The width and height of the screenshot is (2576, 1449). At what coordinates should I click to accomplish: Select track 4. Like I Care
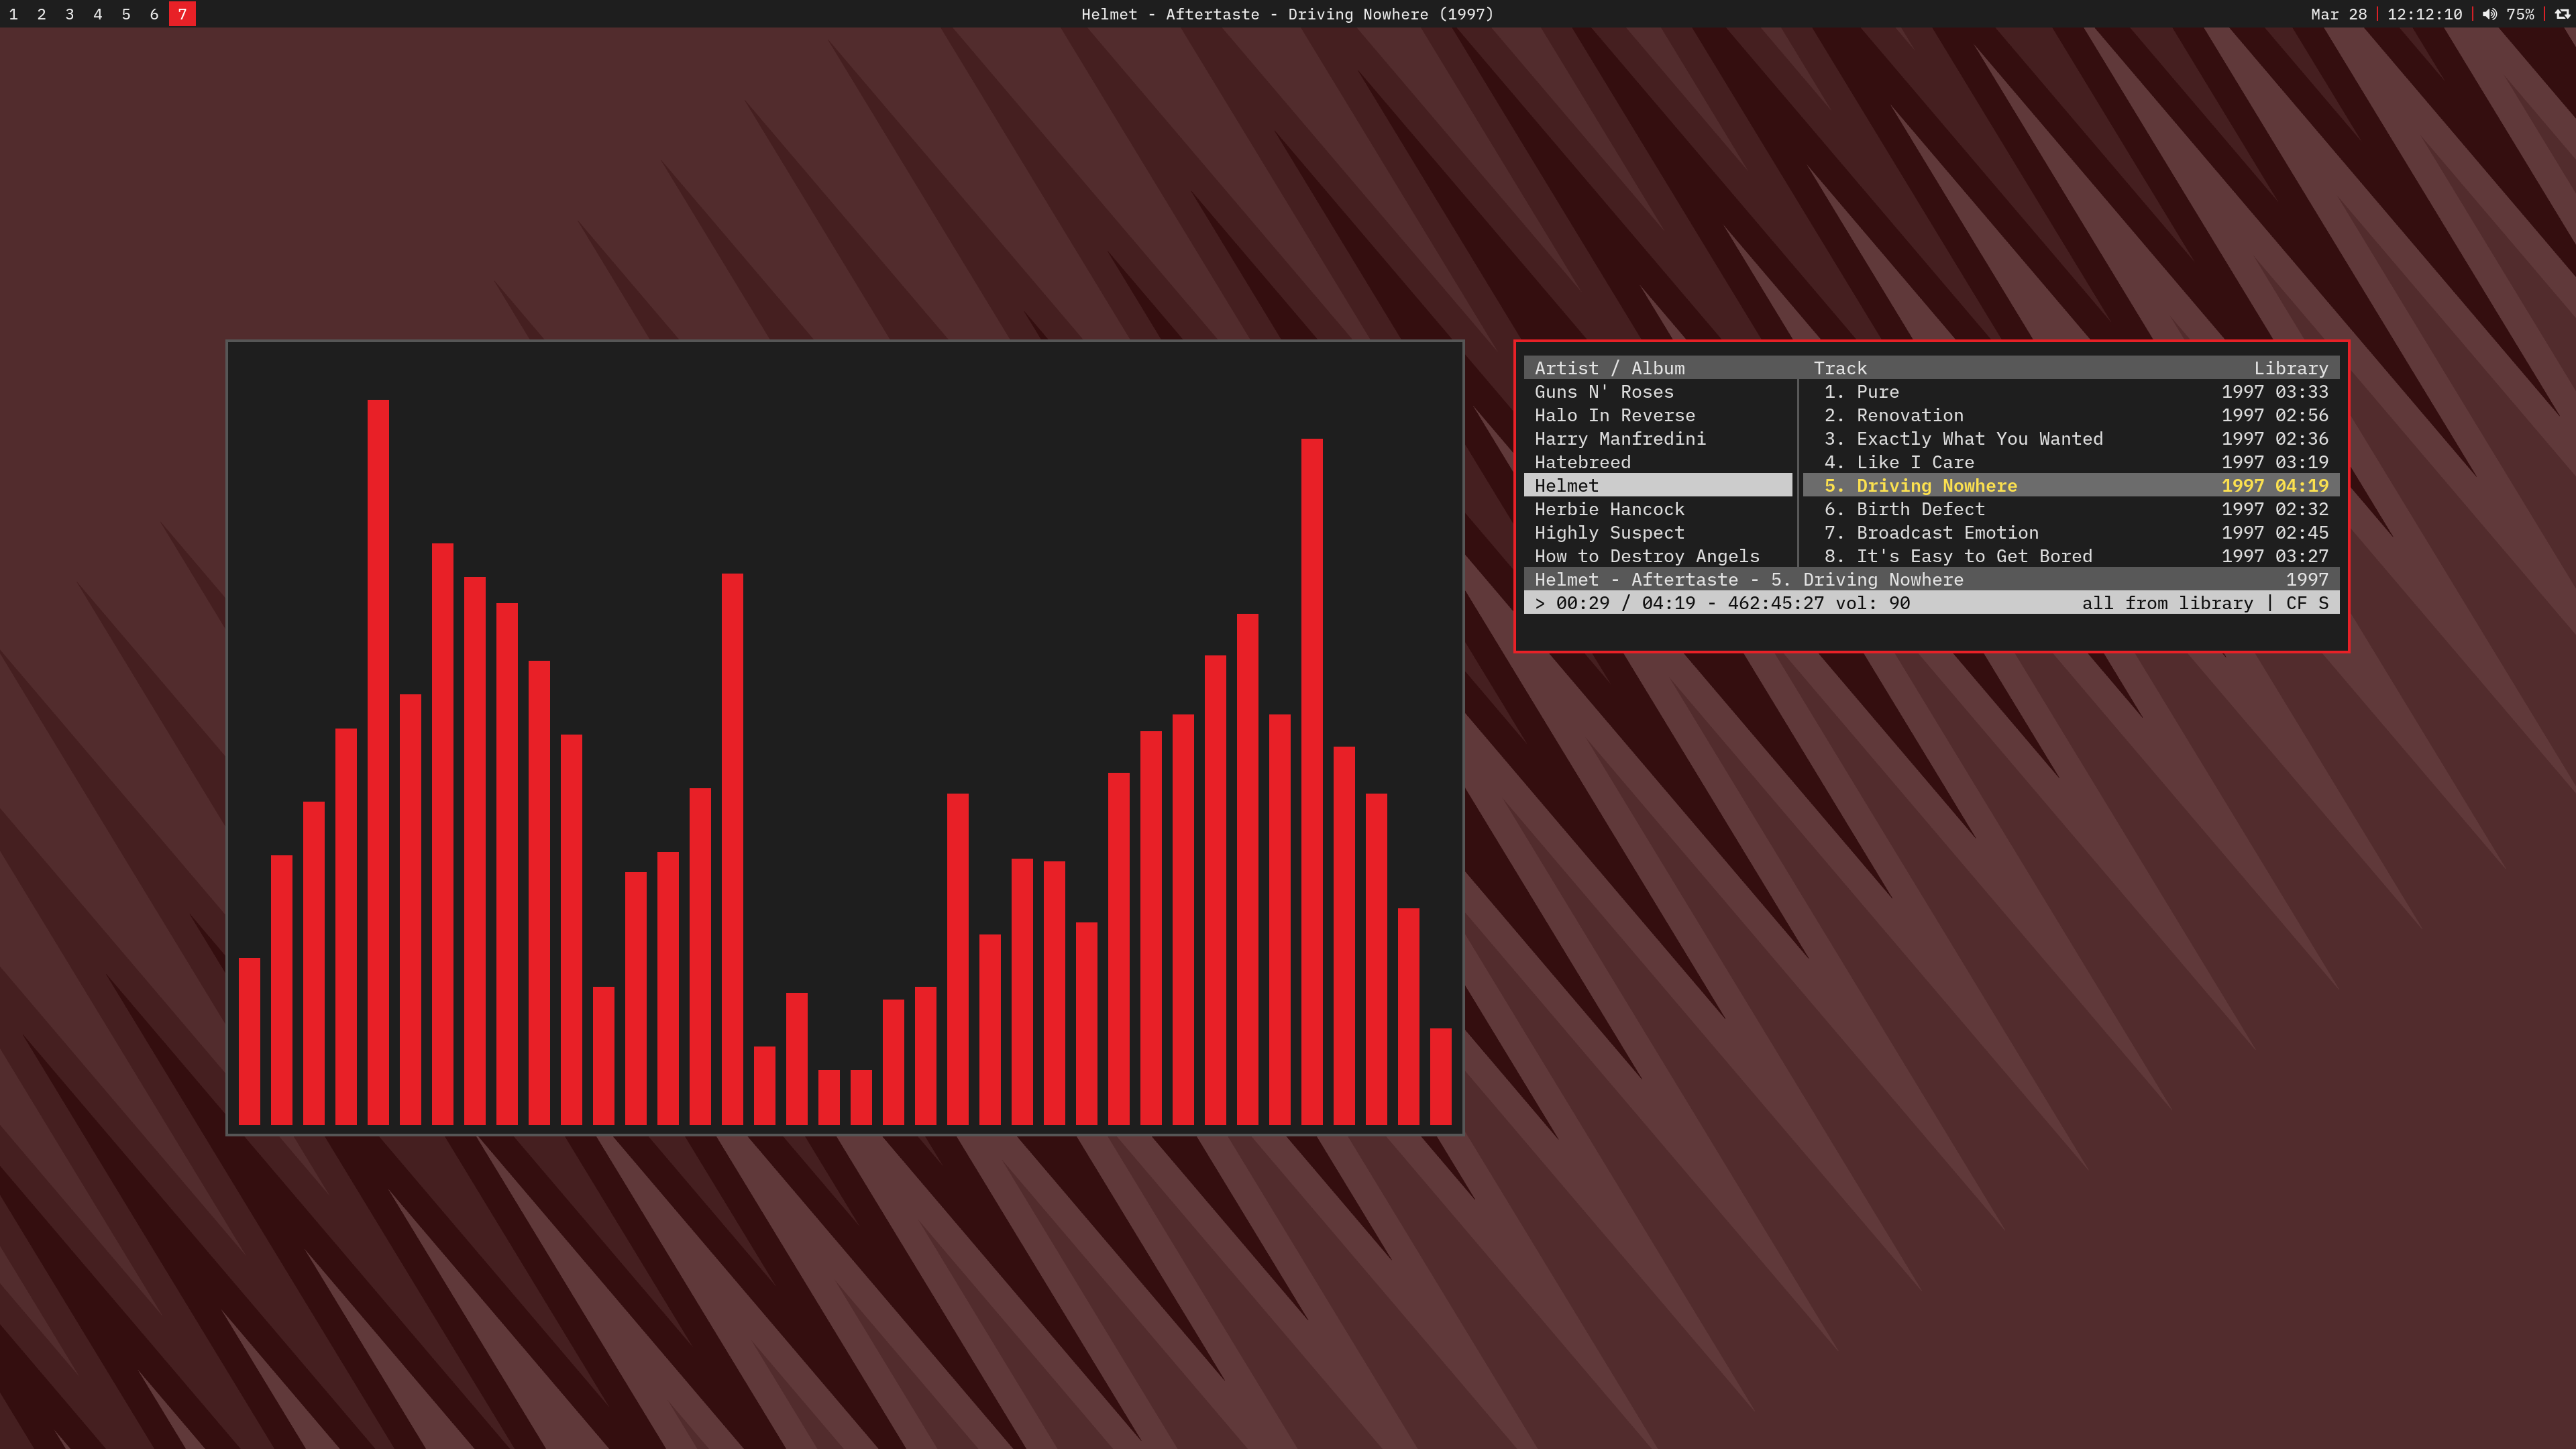point(2071,462)
